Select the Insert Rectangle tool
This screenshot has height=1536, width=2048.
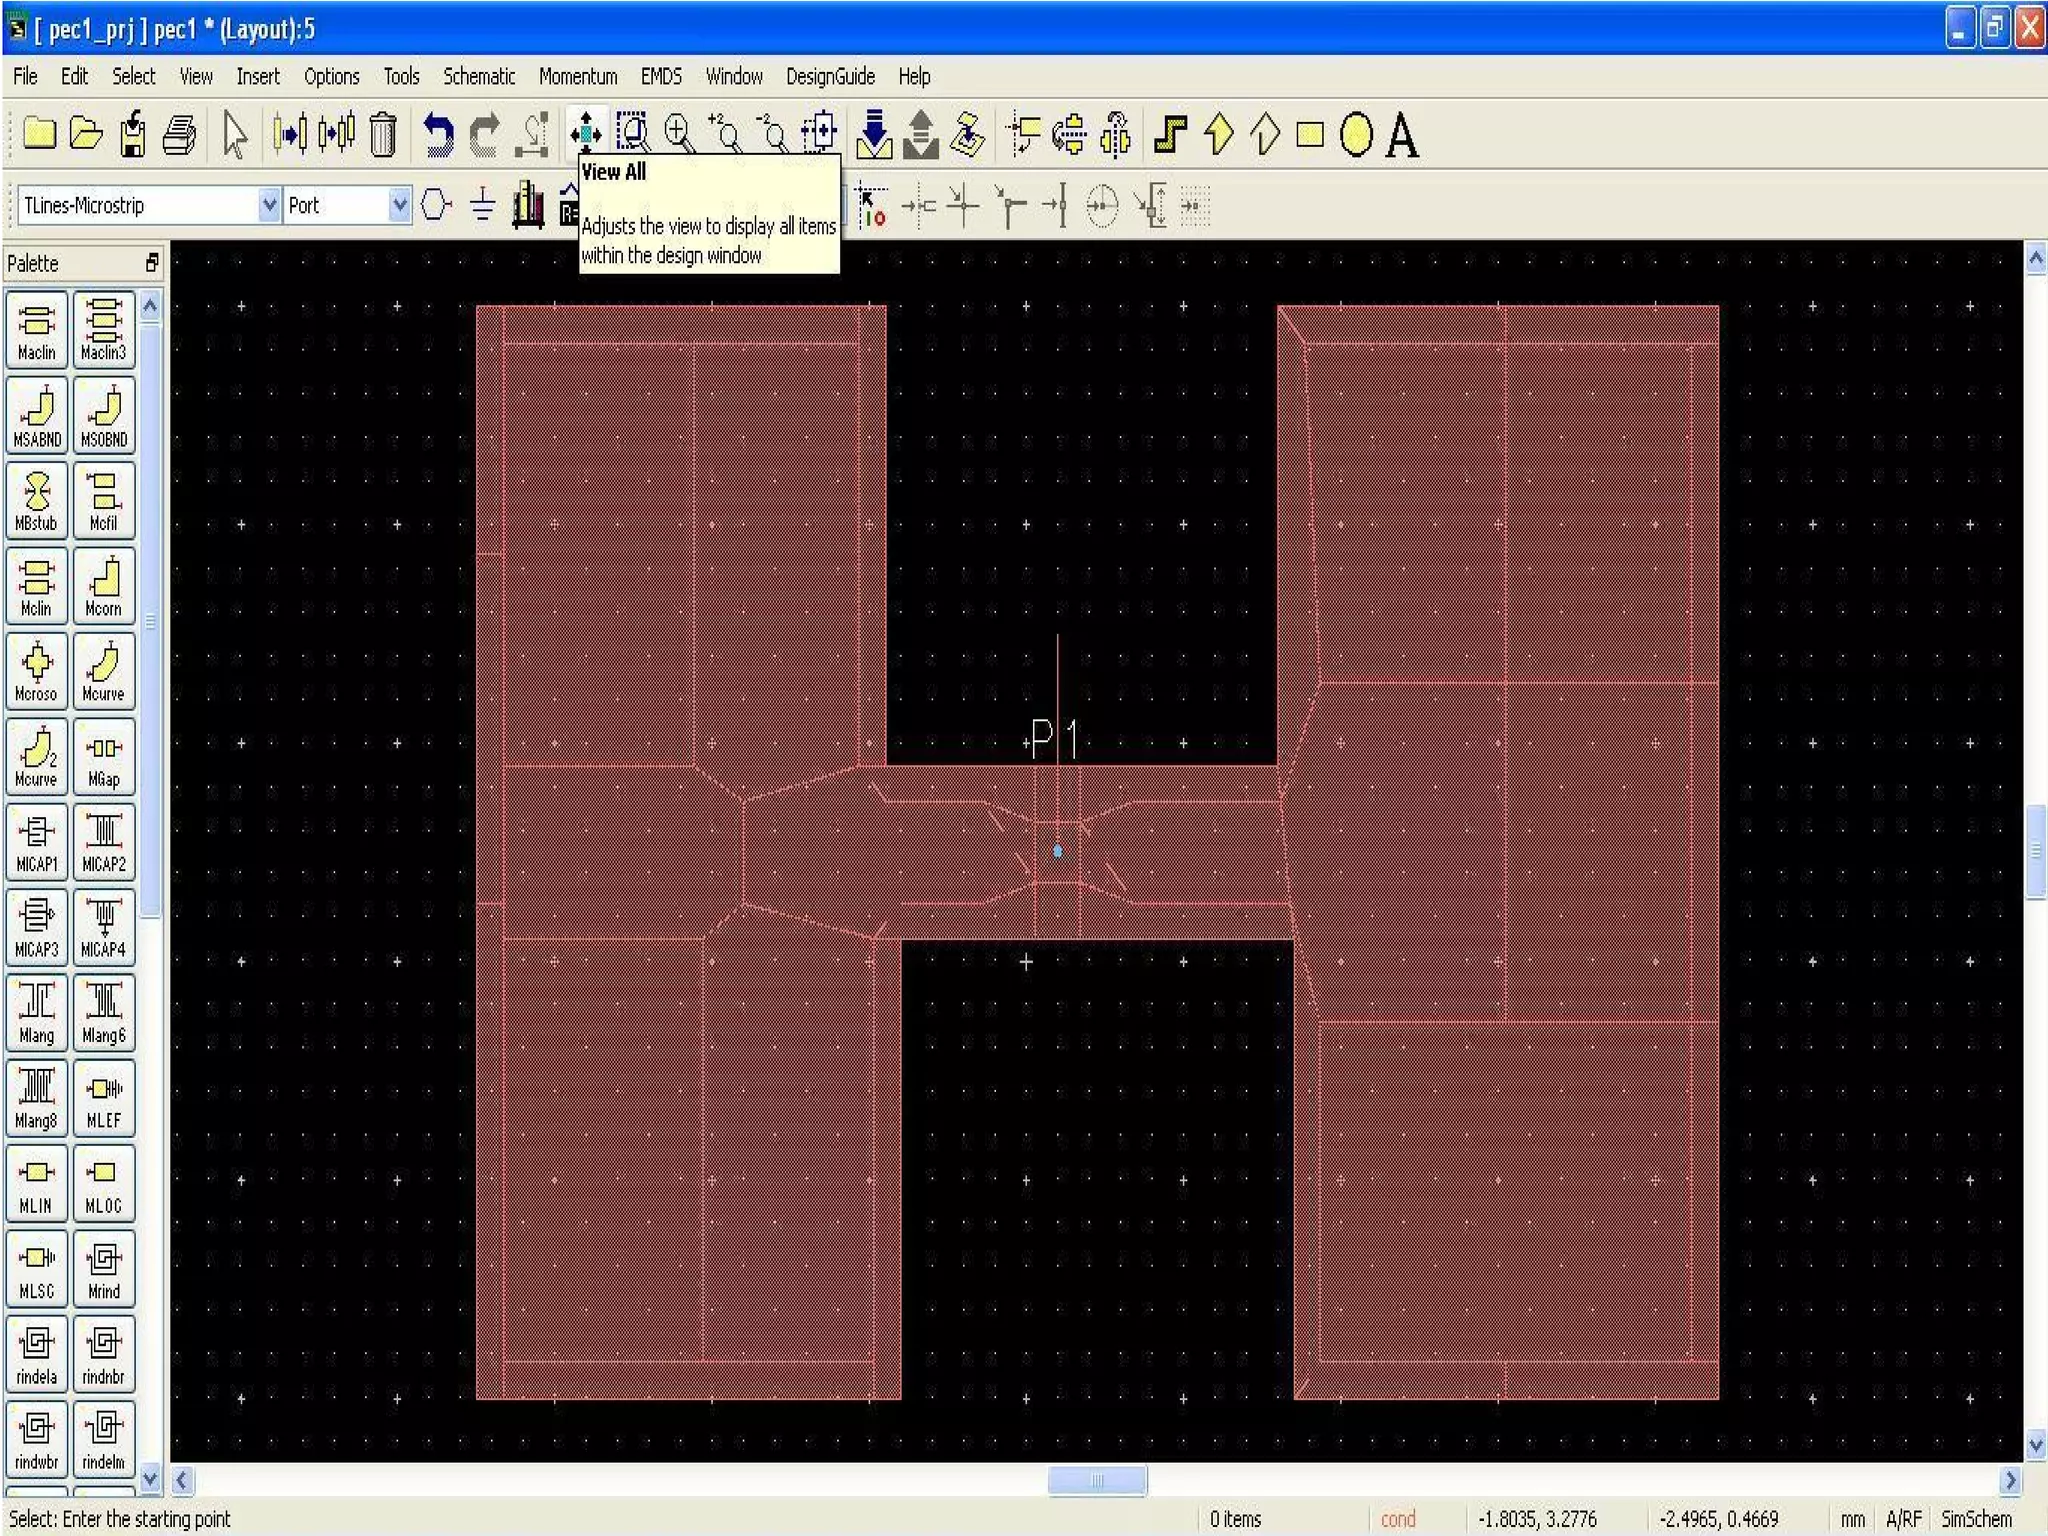click(x=1310, y=135)
